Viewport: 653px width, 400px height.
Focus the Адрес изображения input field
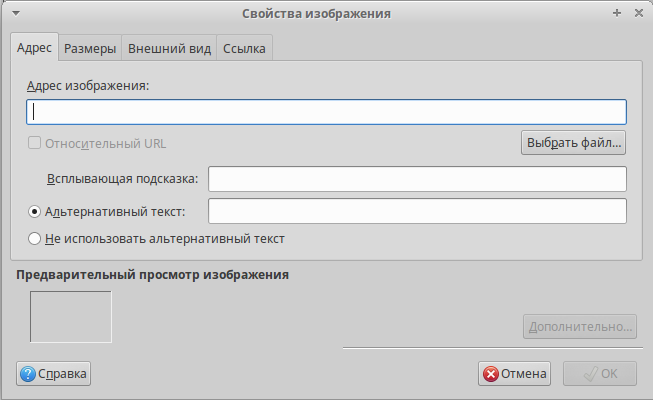[x=326, y=111]
